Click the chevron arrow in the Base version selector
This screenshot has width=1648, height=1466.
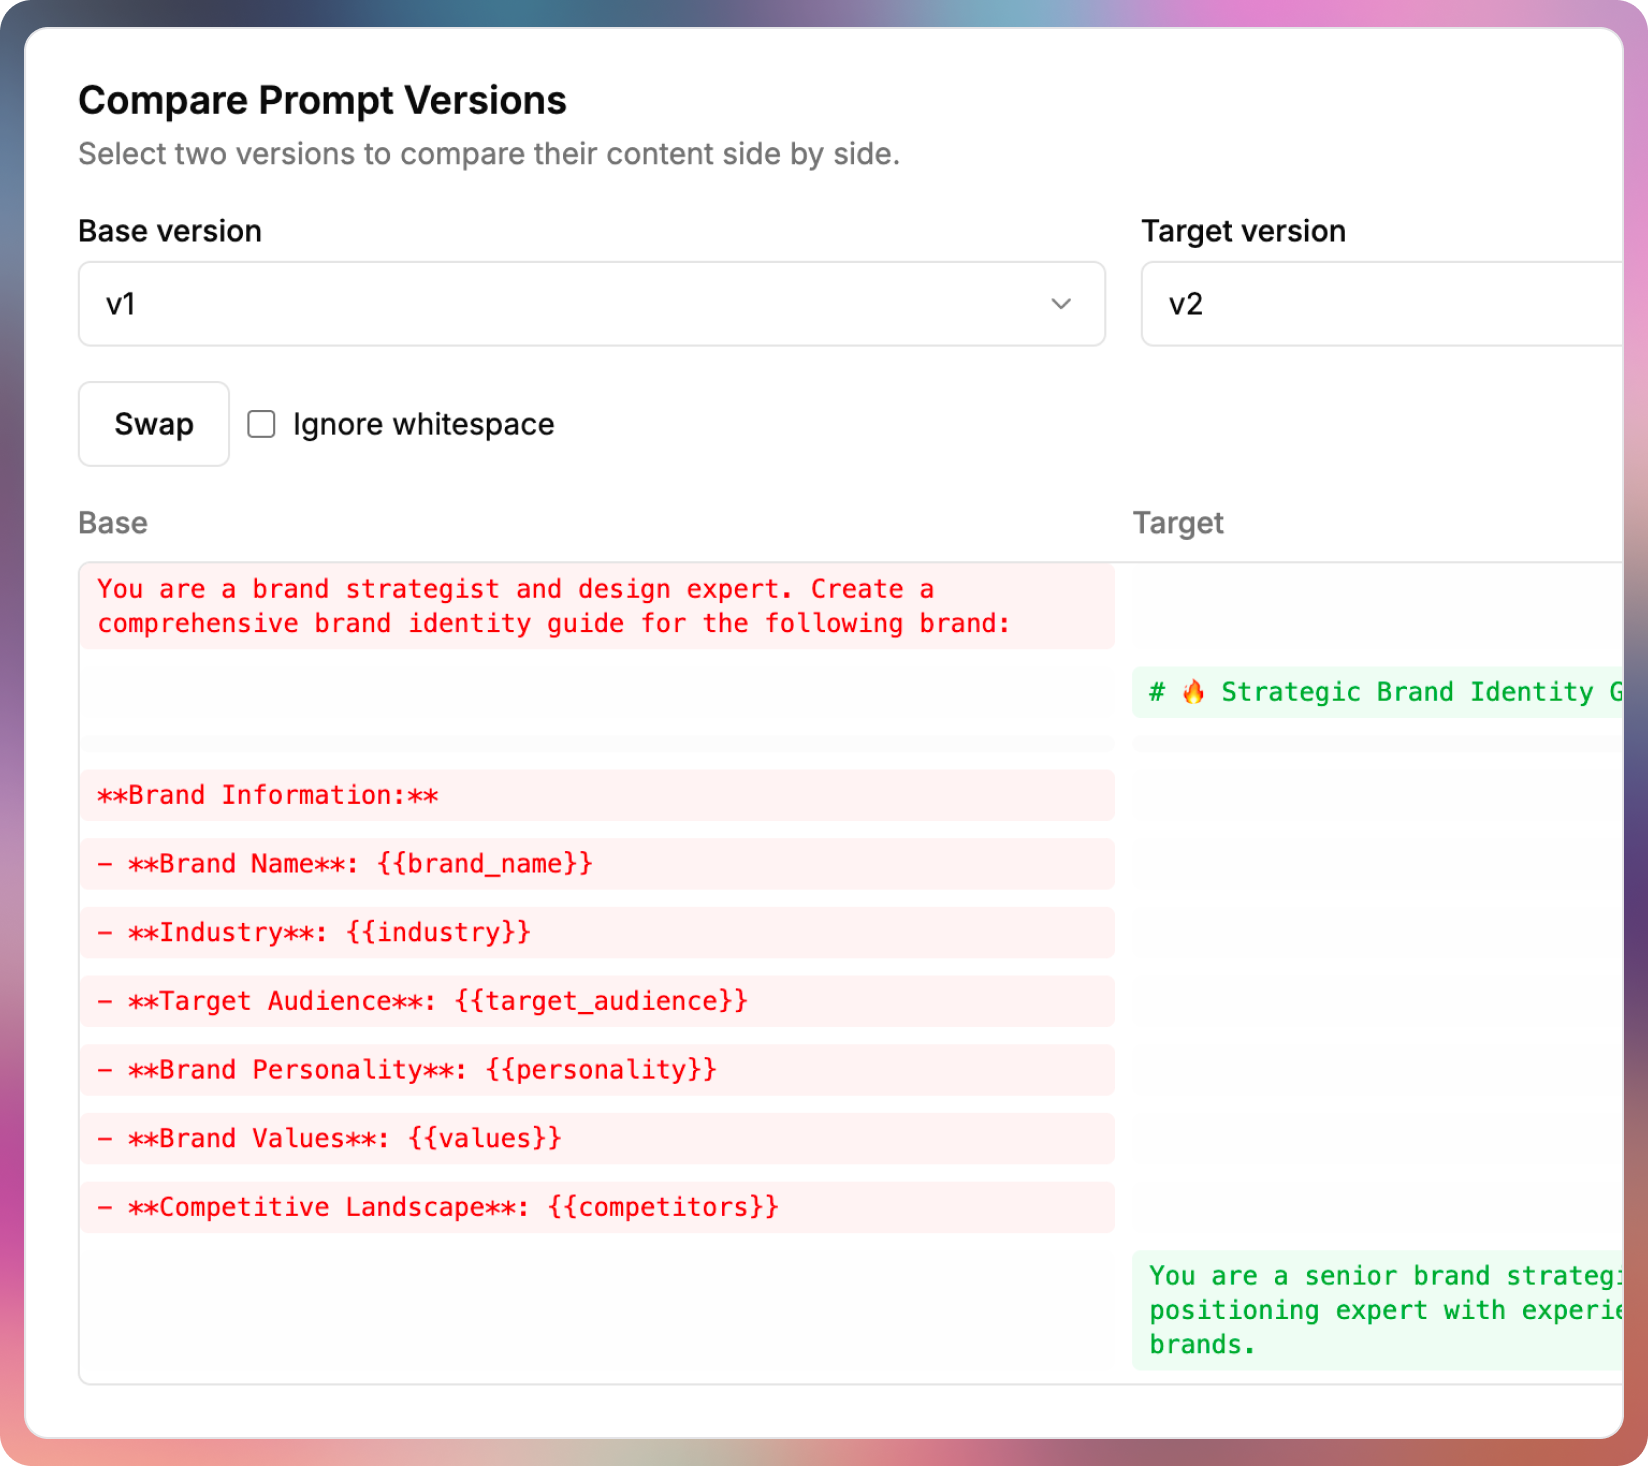point(1061,304)
